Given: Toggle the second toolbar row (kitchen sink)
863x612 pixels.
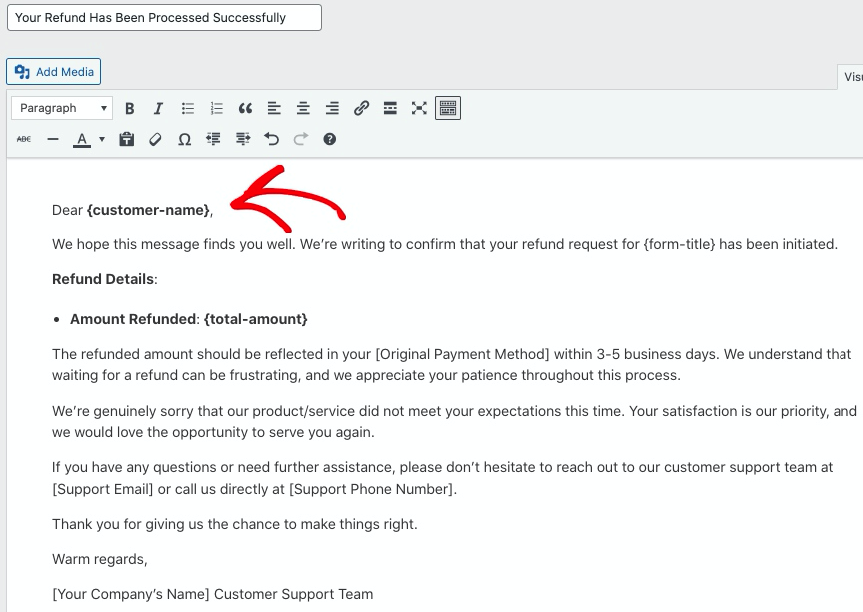Looking at the screenshot, I should pos(448,108).
